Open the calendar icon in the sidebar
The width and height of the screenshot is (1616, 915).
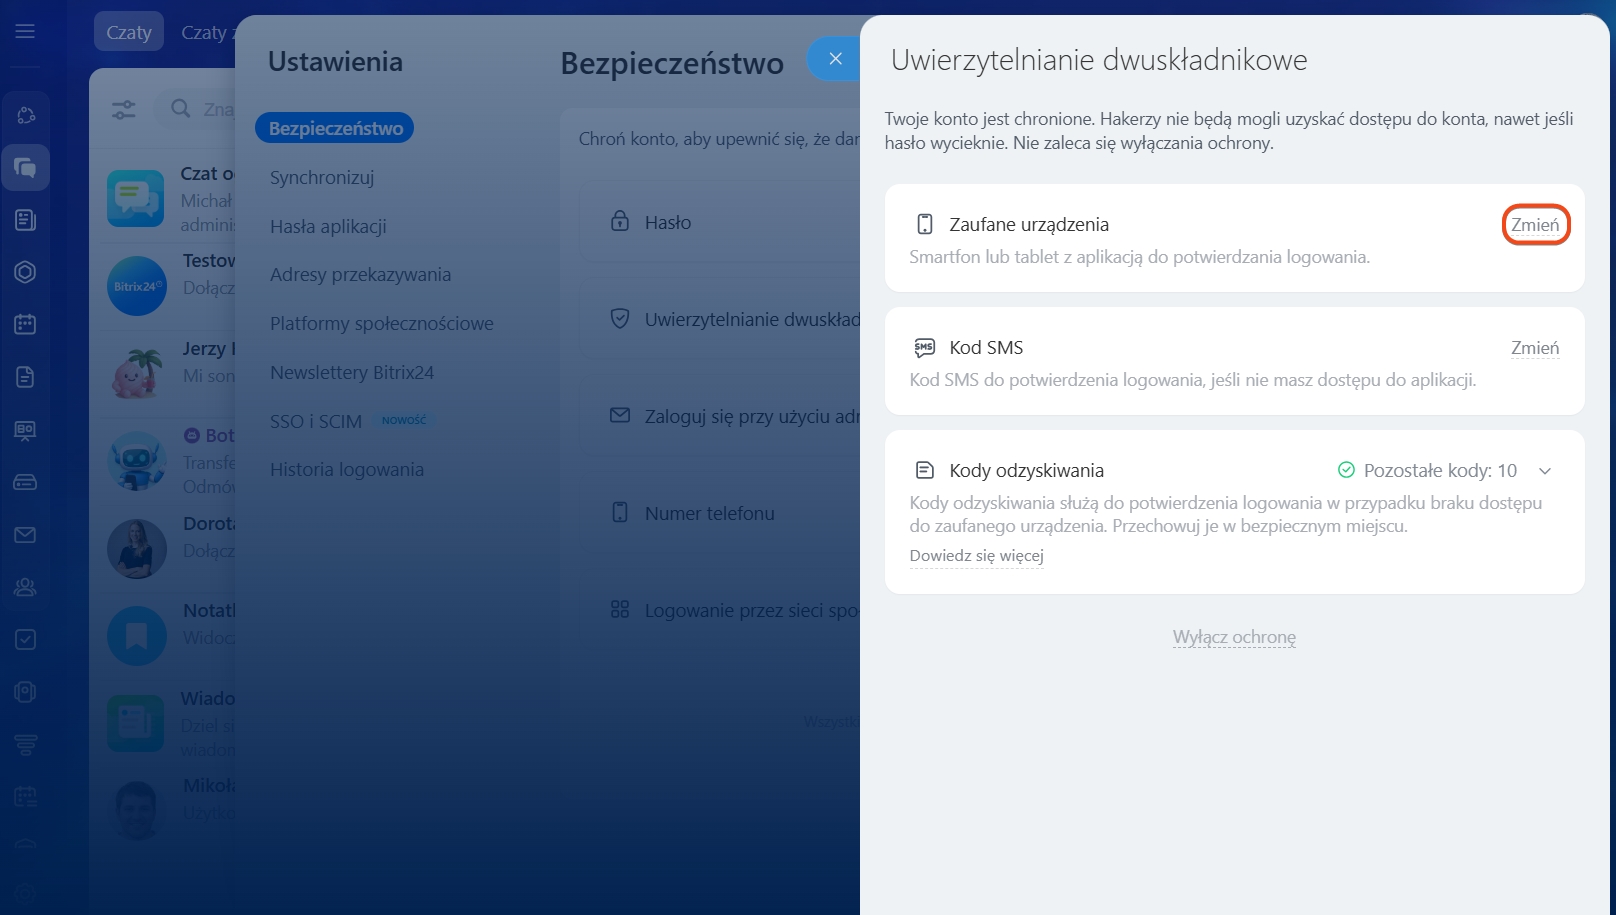(x=25, y=324)
